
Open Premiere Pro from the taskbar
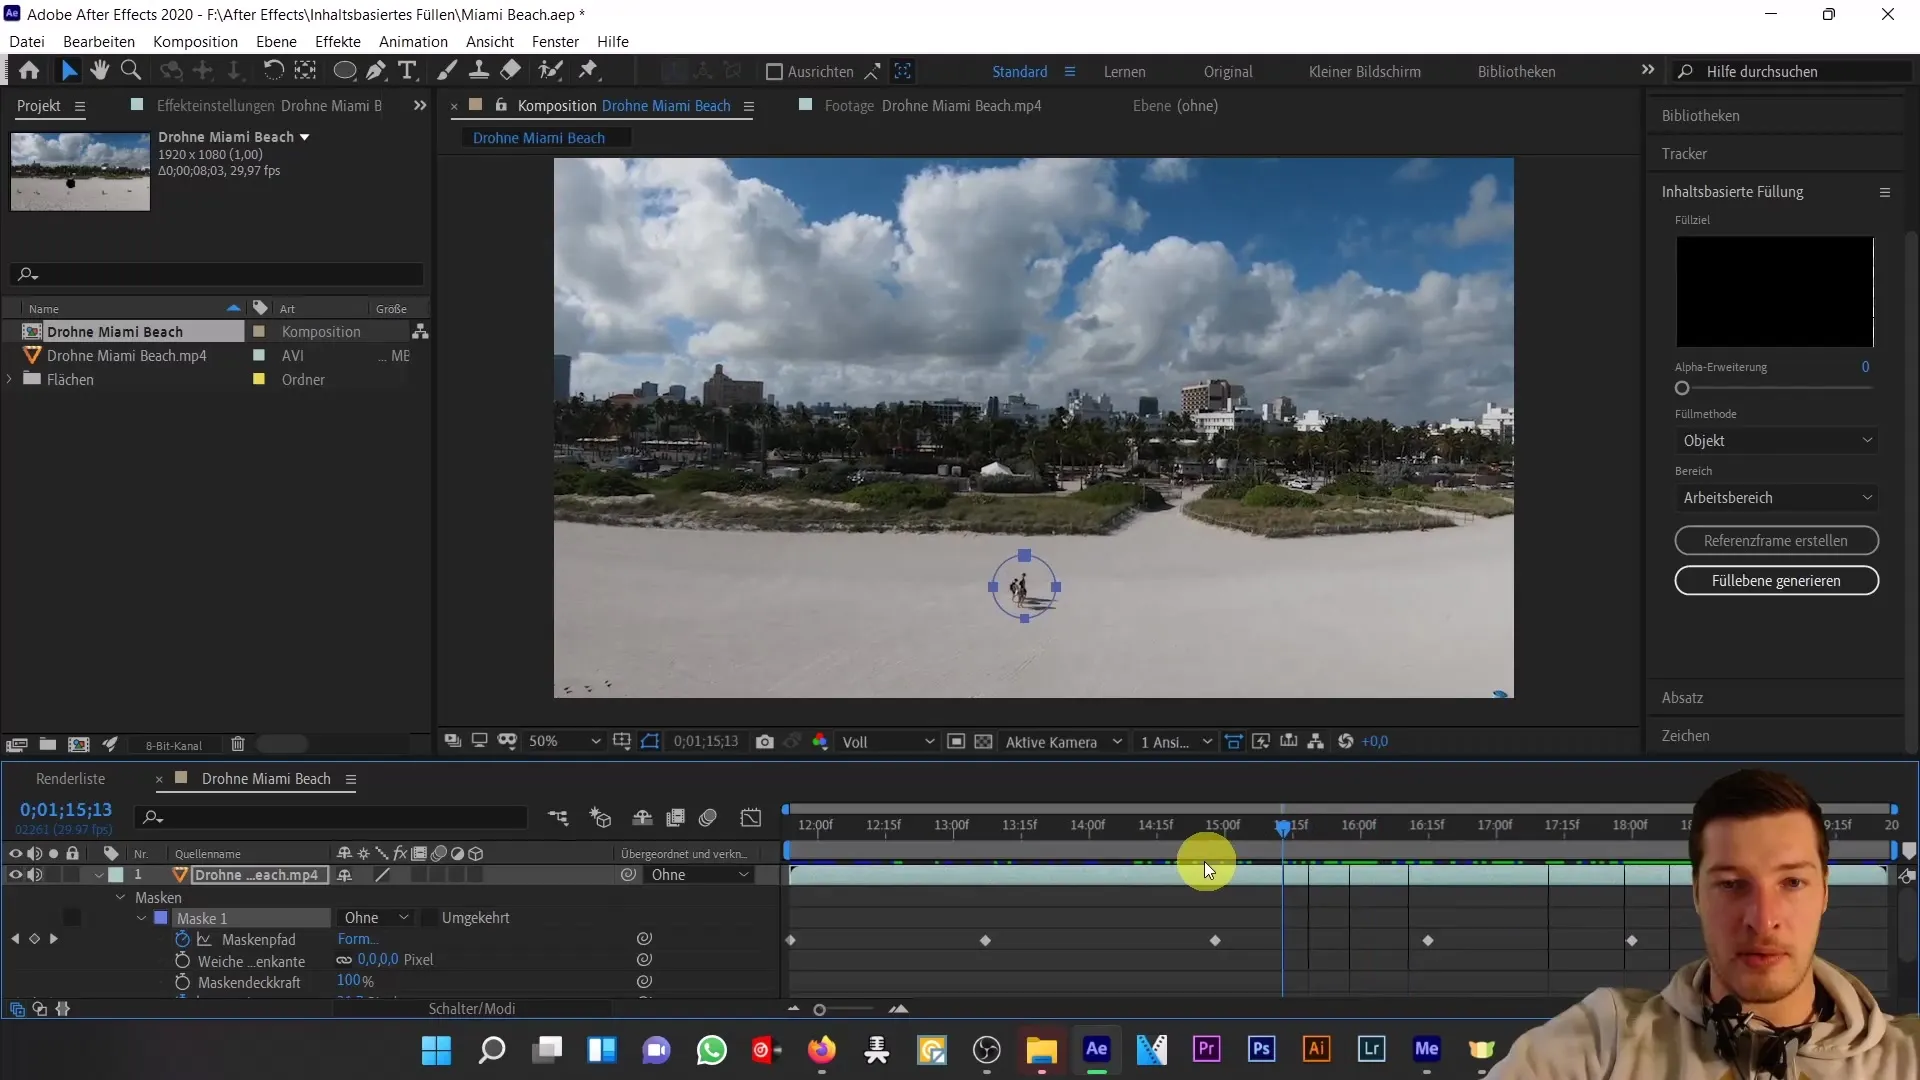[1207, 1049]
